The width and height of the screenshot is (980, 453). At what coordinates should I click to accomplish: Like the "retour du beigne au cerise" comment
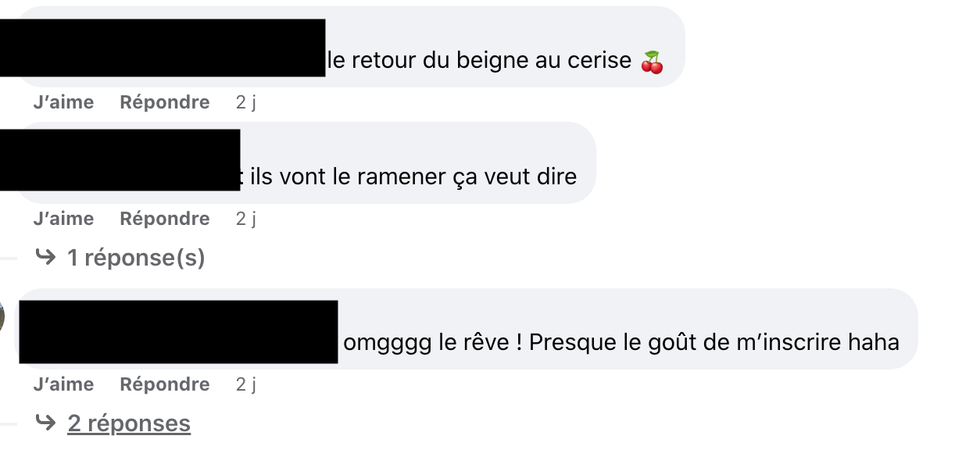(64, 102)
